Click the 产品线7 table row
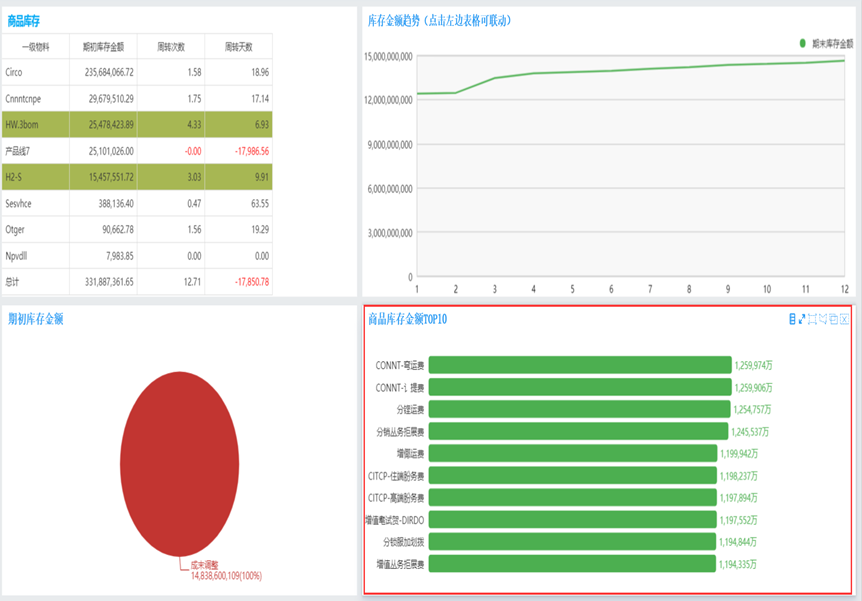 pos(137,151)
